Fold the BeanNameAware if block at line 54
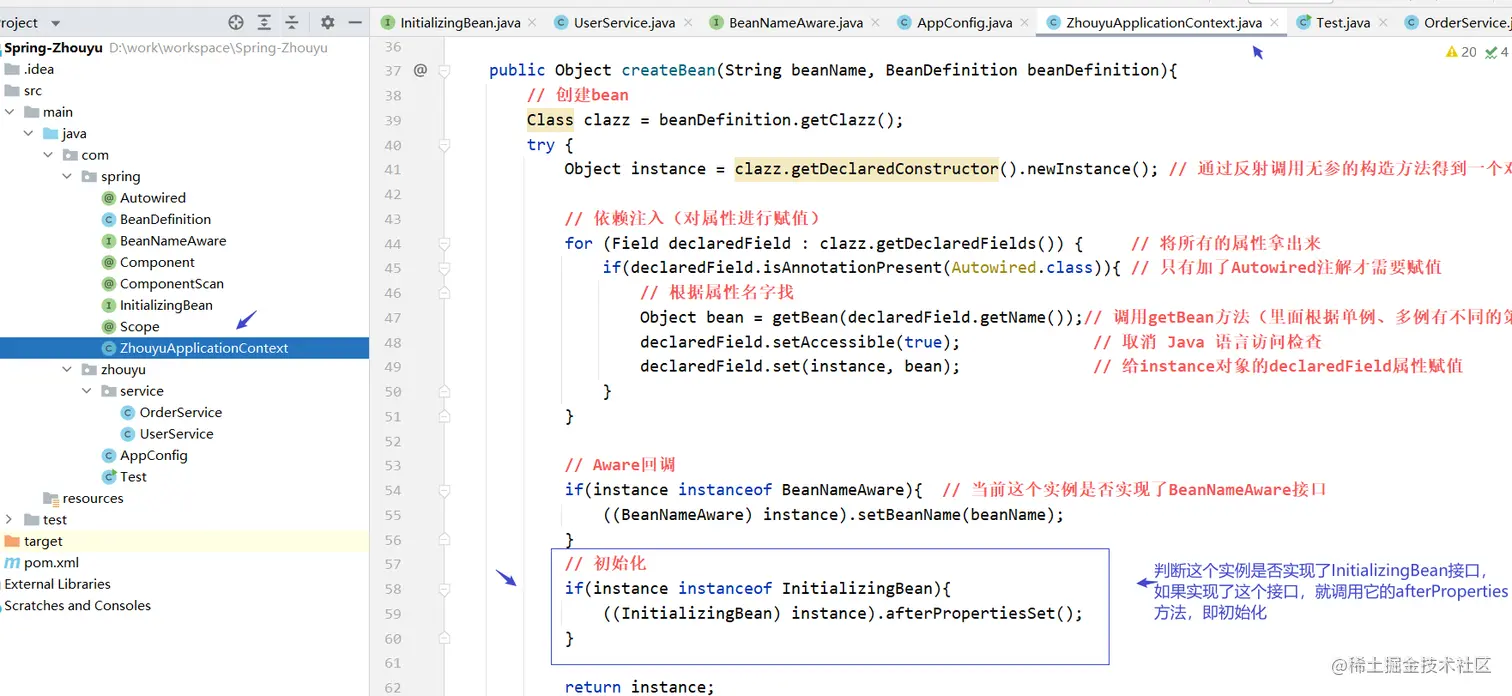The width and height of the screenshot is (1512, 696). (445, 490)
